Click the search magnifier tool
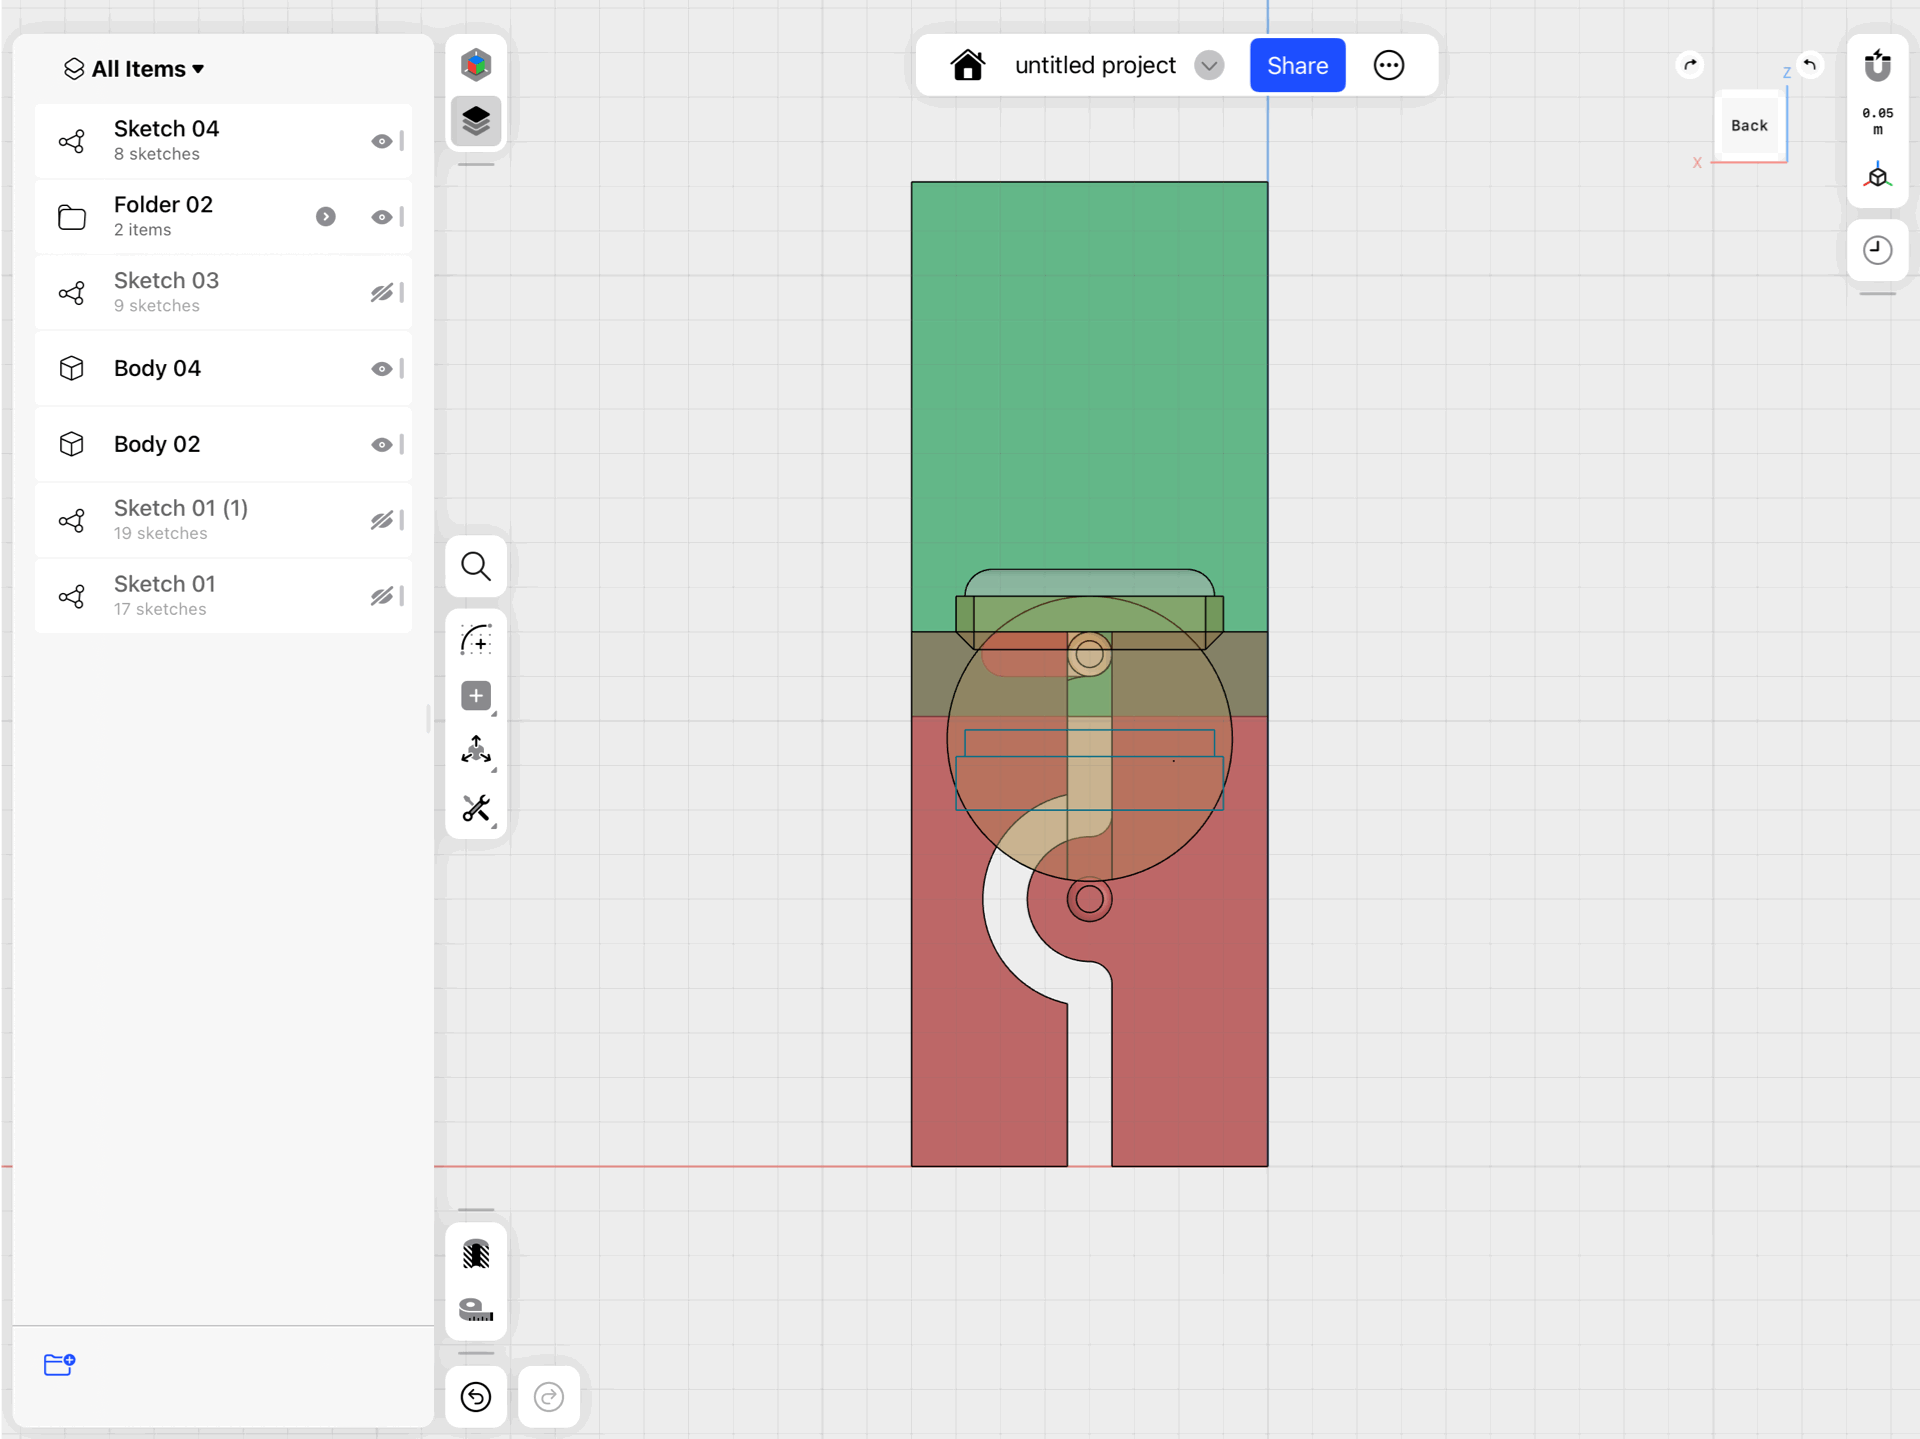The image size is (1920, 1439). click(x=476, y=565)
